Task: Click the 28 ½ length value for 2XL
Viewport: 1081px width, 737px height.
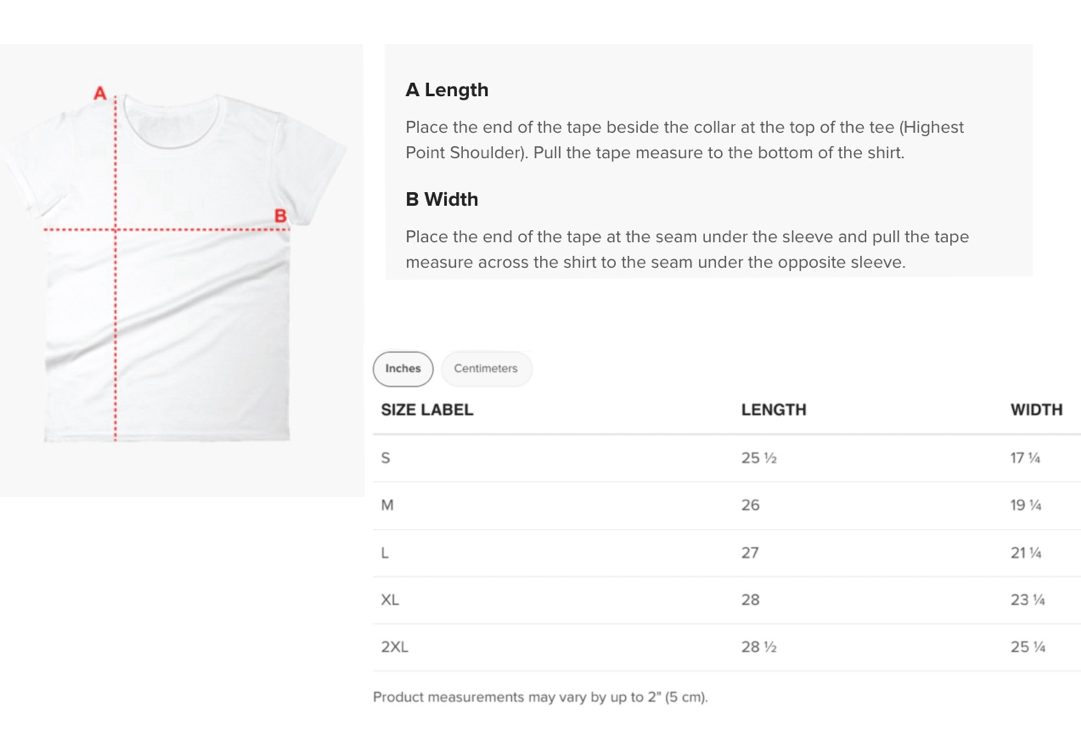Action: 759,647
